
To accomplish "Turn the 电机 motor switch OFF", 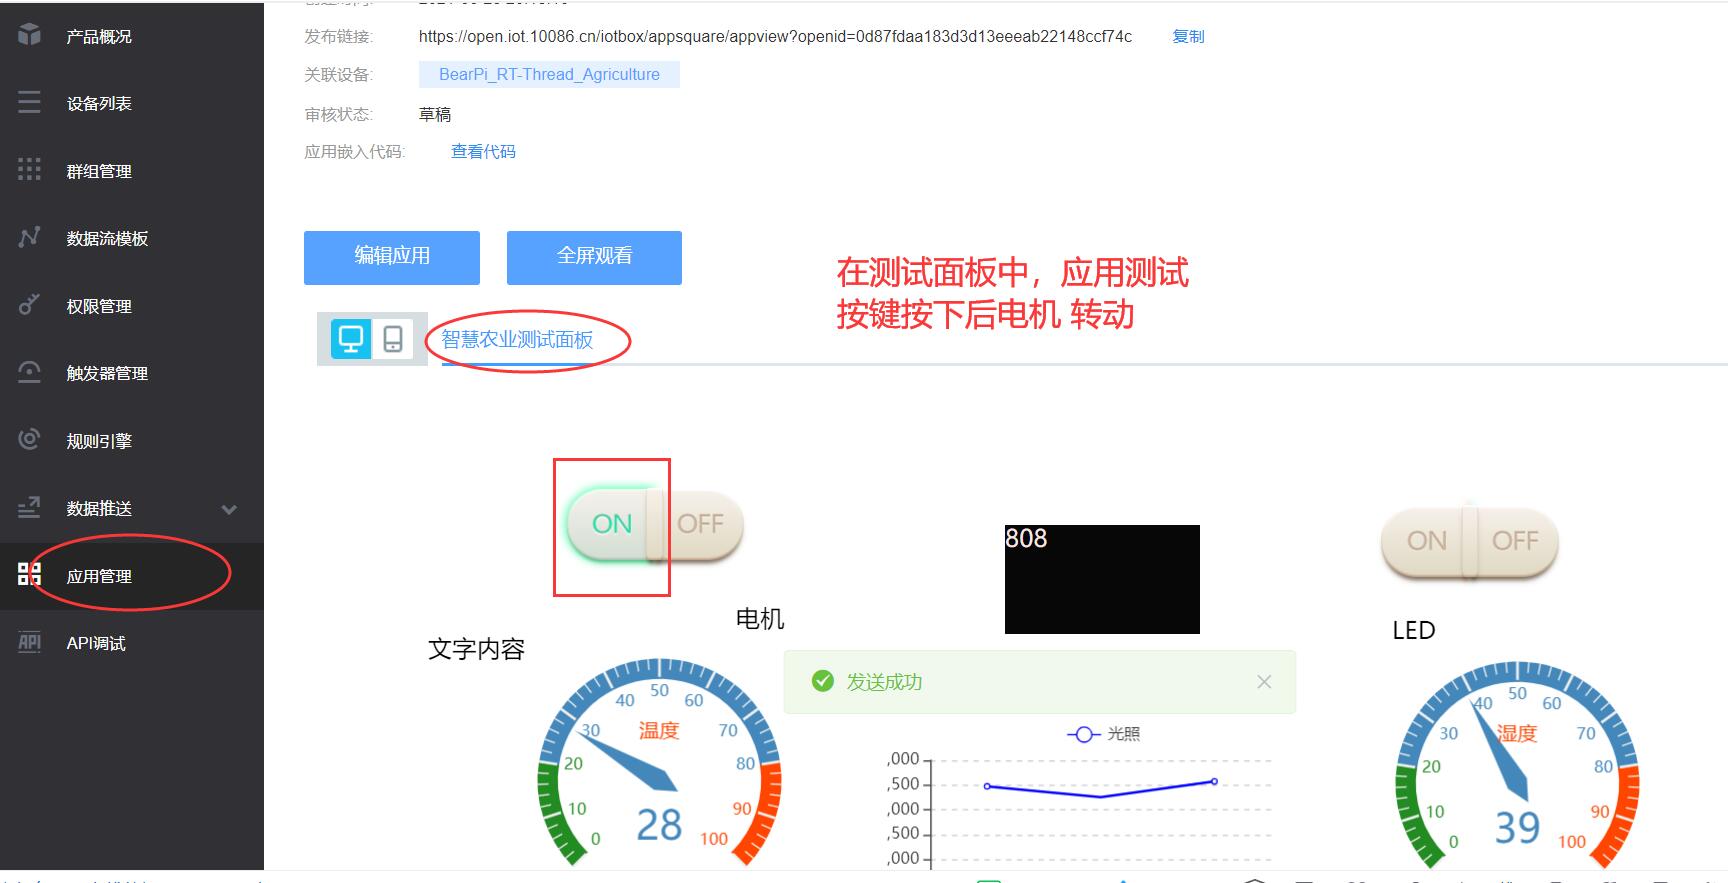I will pyautogui.click(x=700, y=523).
